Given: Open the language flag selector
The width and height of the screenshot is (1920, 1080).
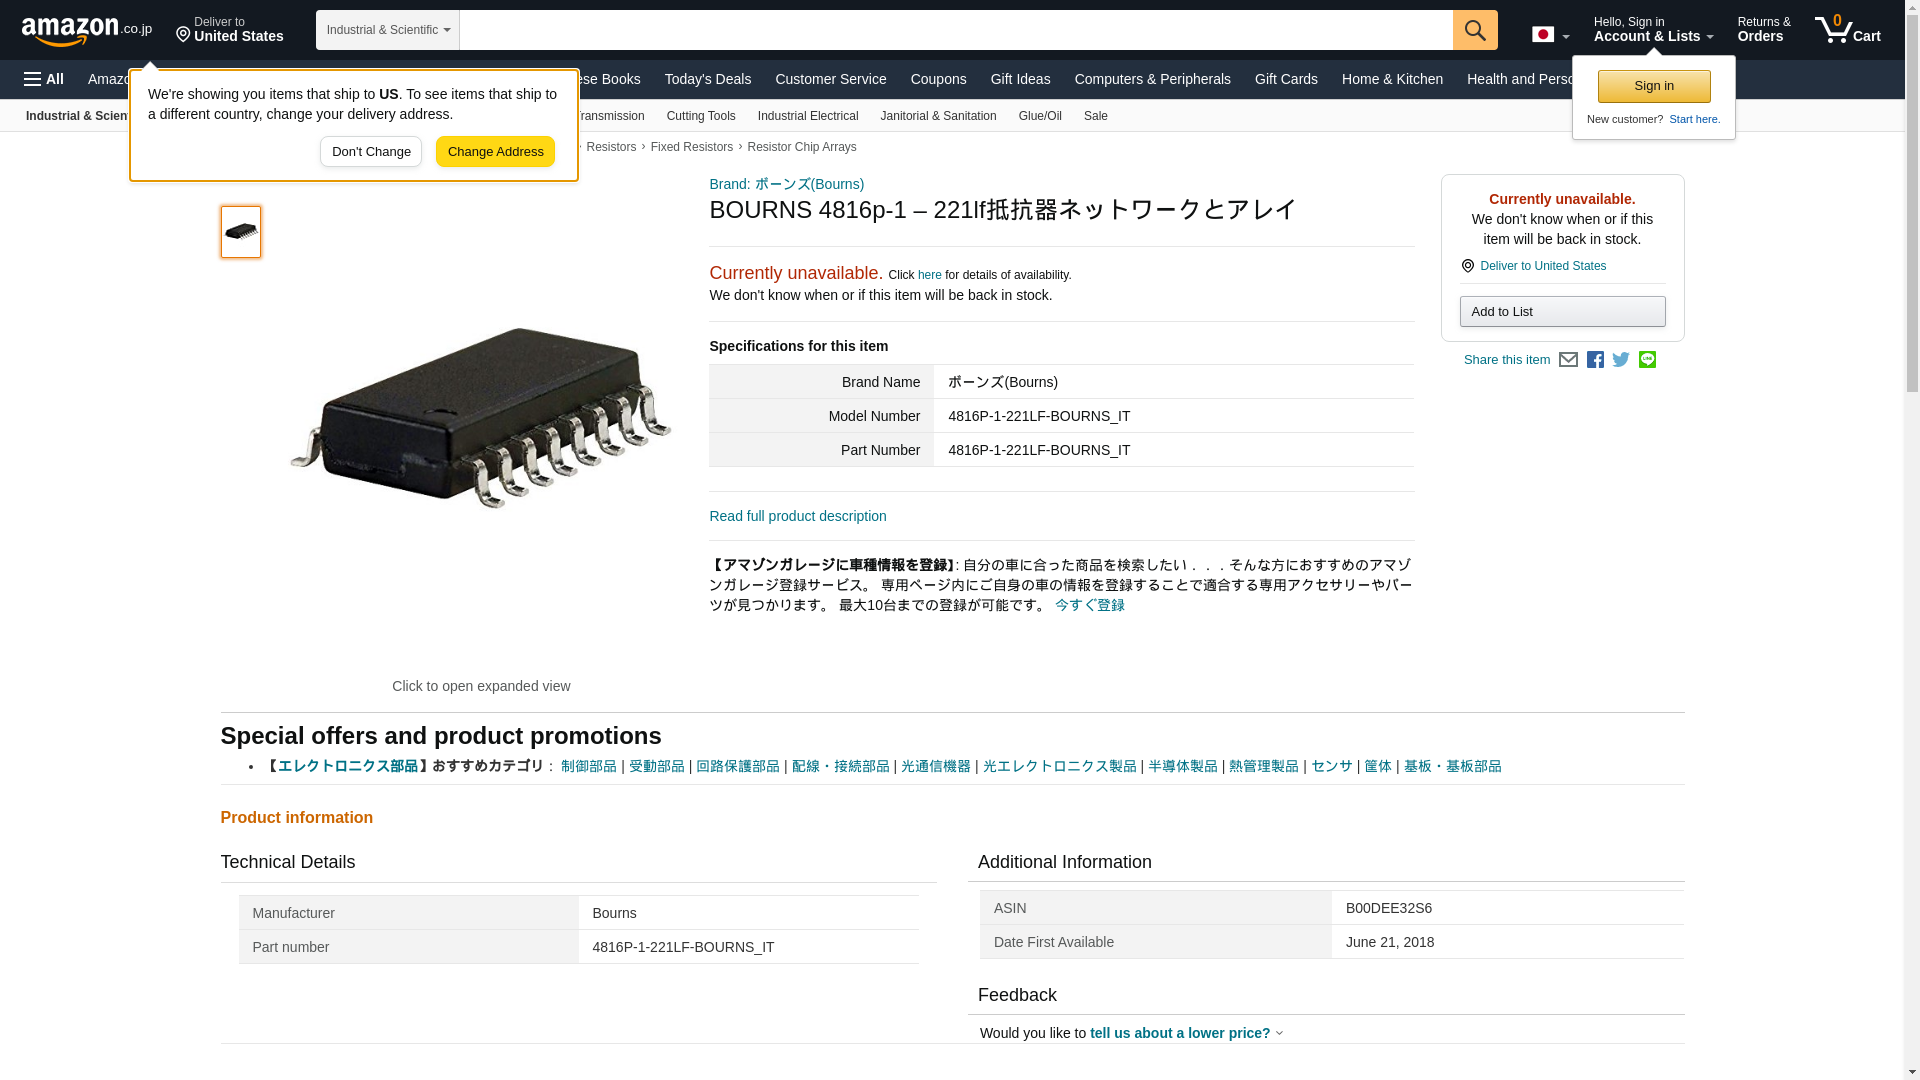Looking at the screenshot, I should 1550,35.
